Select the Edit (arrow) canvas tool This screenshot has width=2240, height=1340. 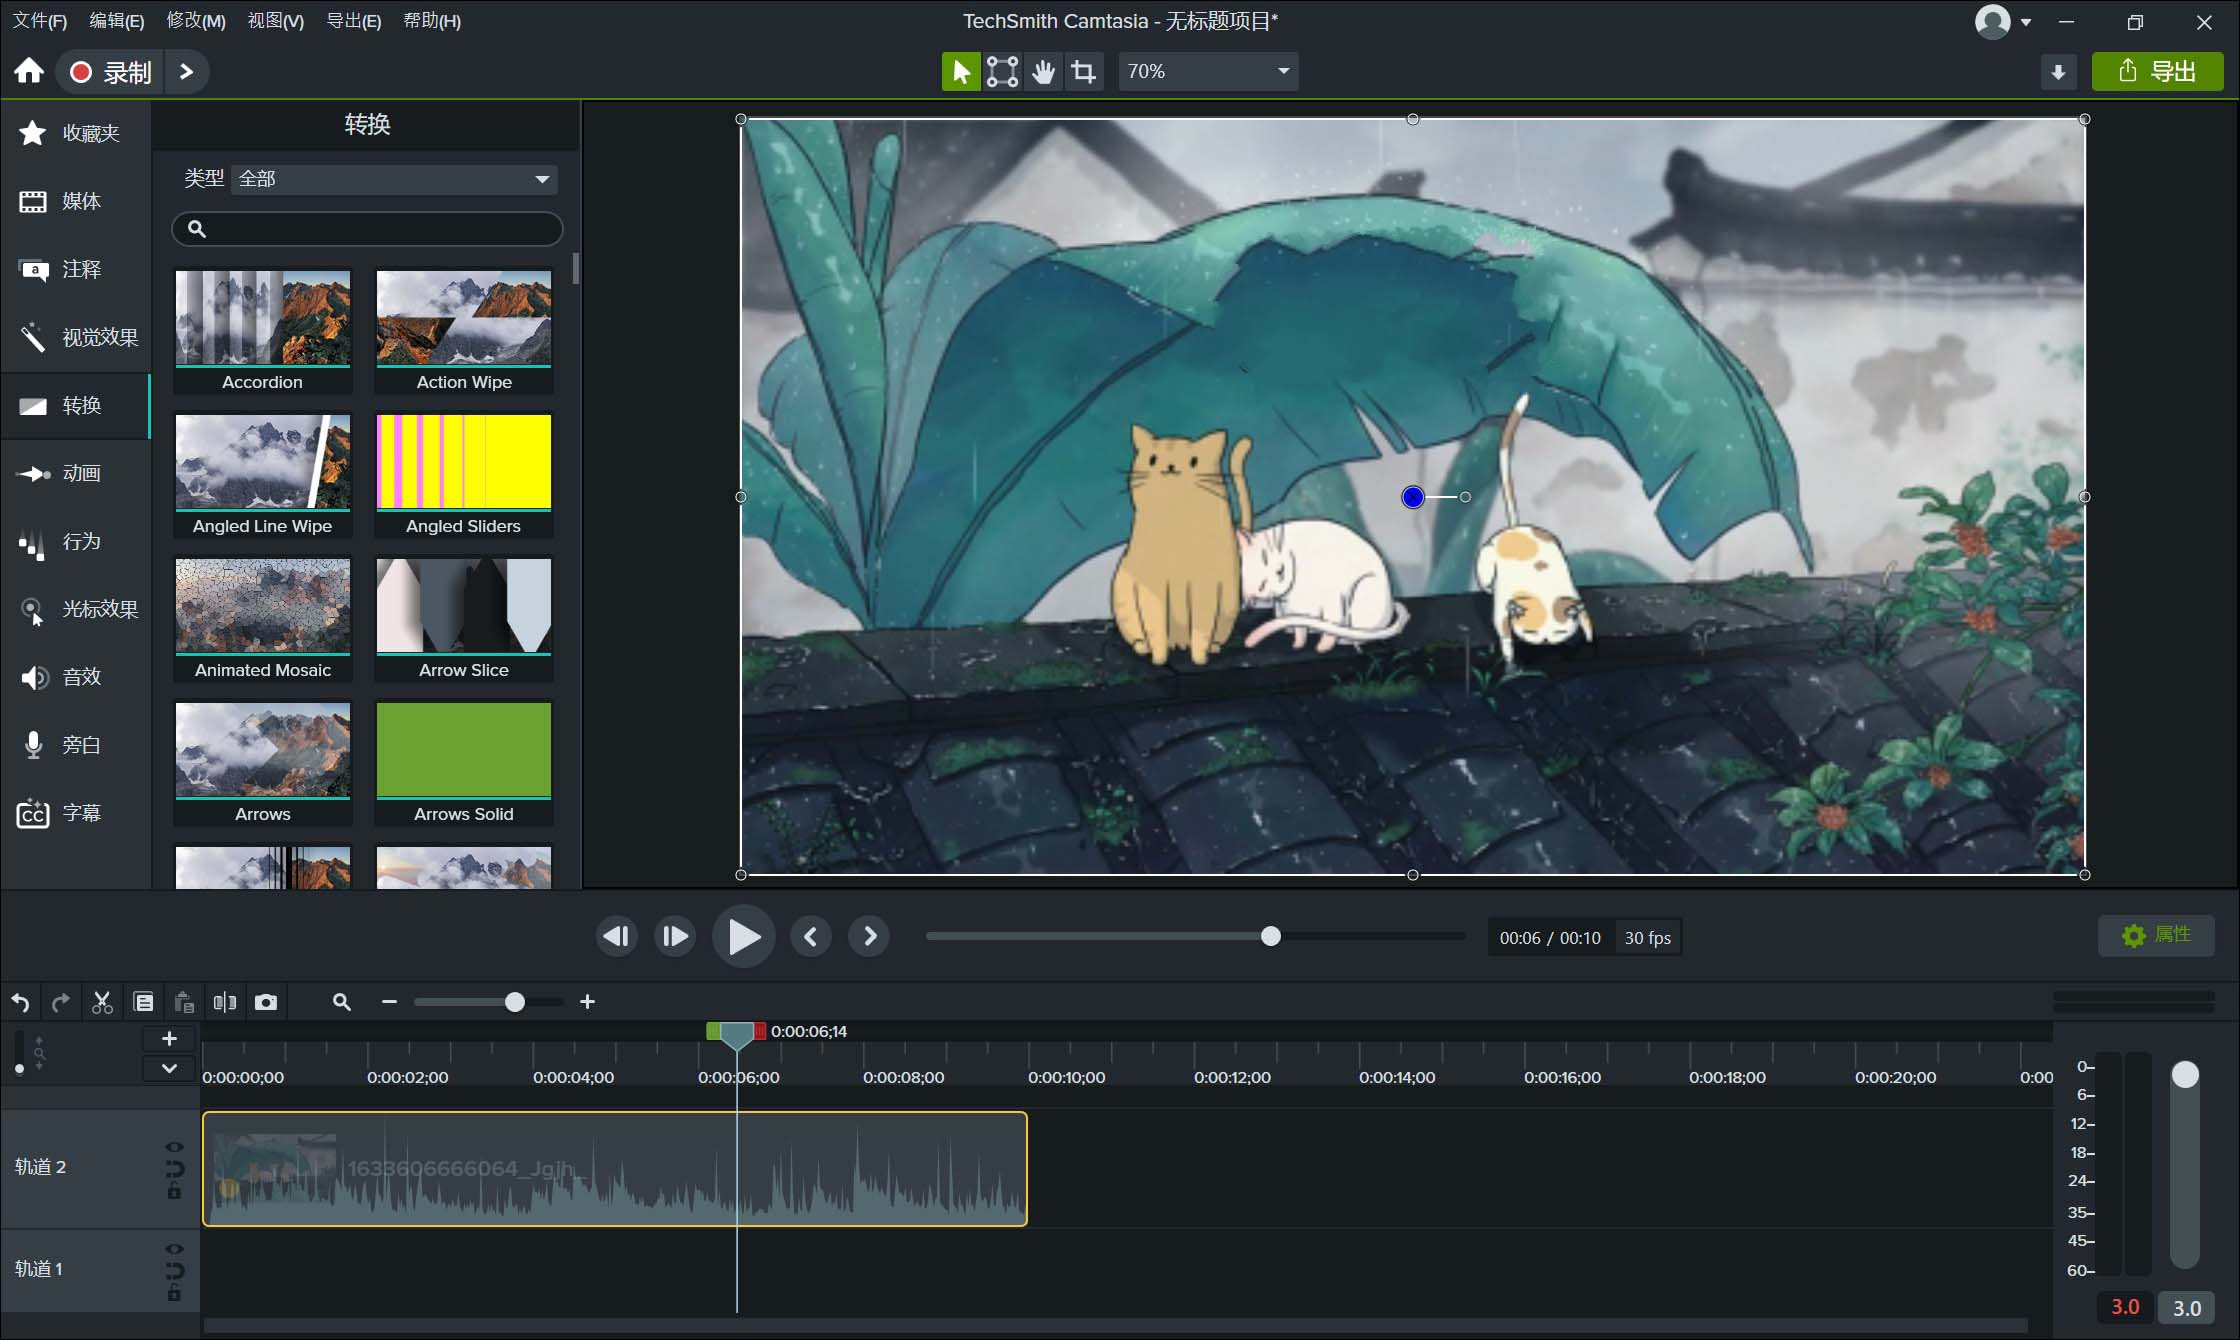pyautogui.click(x=961, y=71)
